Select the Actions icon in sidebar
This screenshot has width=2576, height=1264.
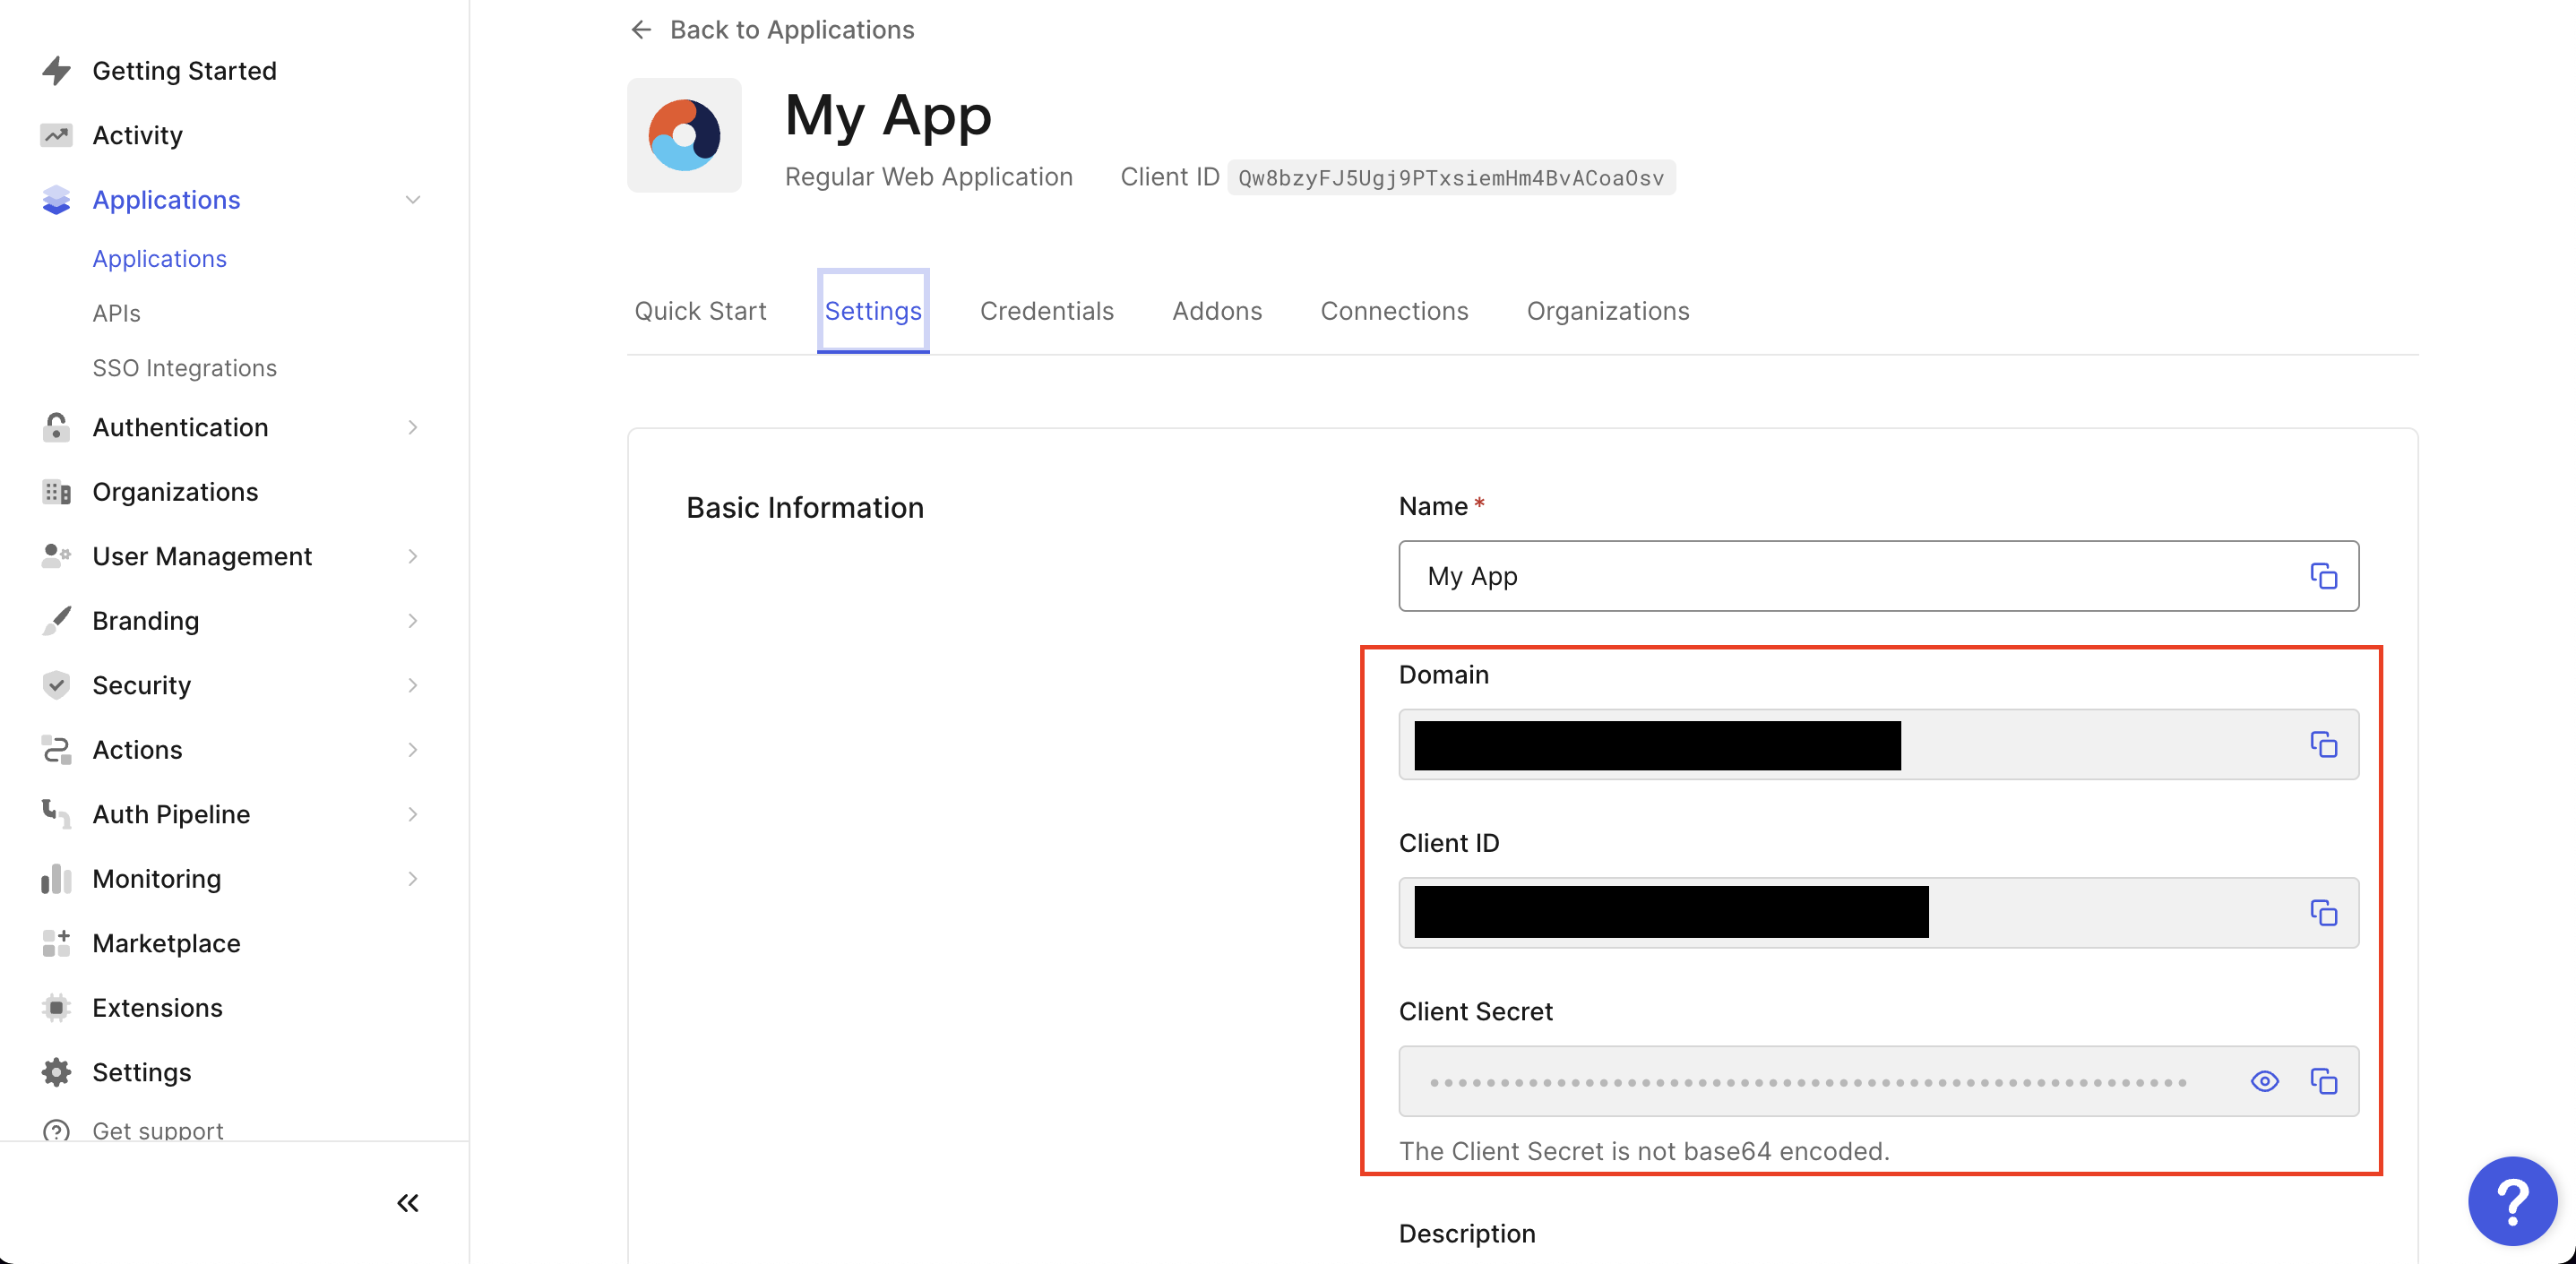[x=56, y=749]
